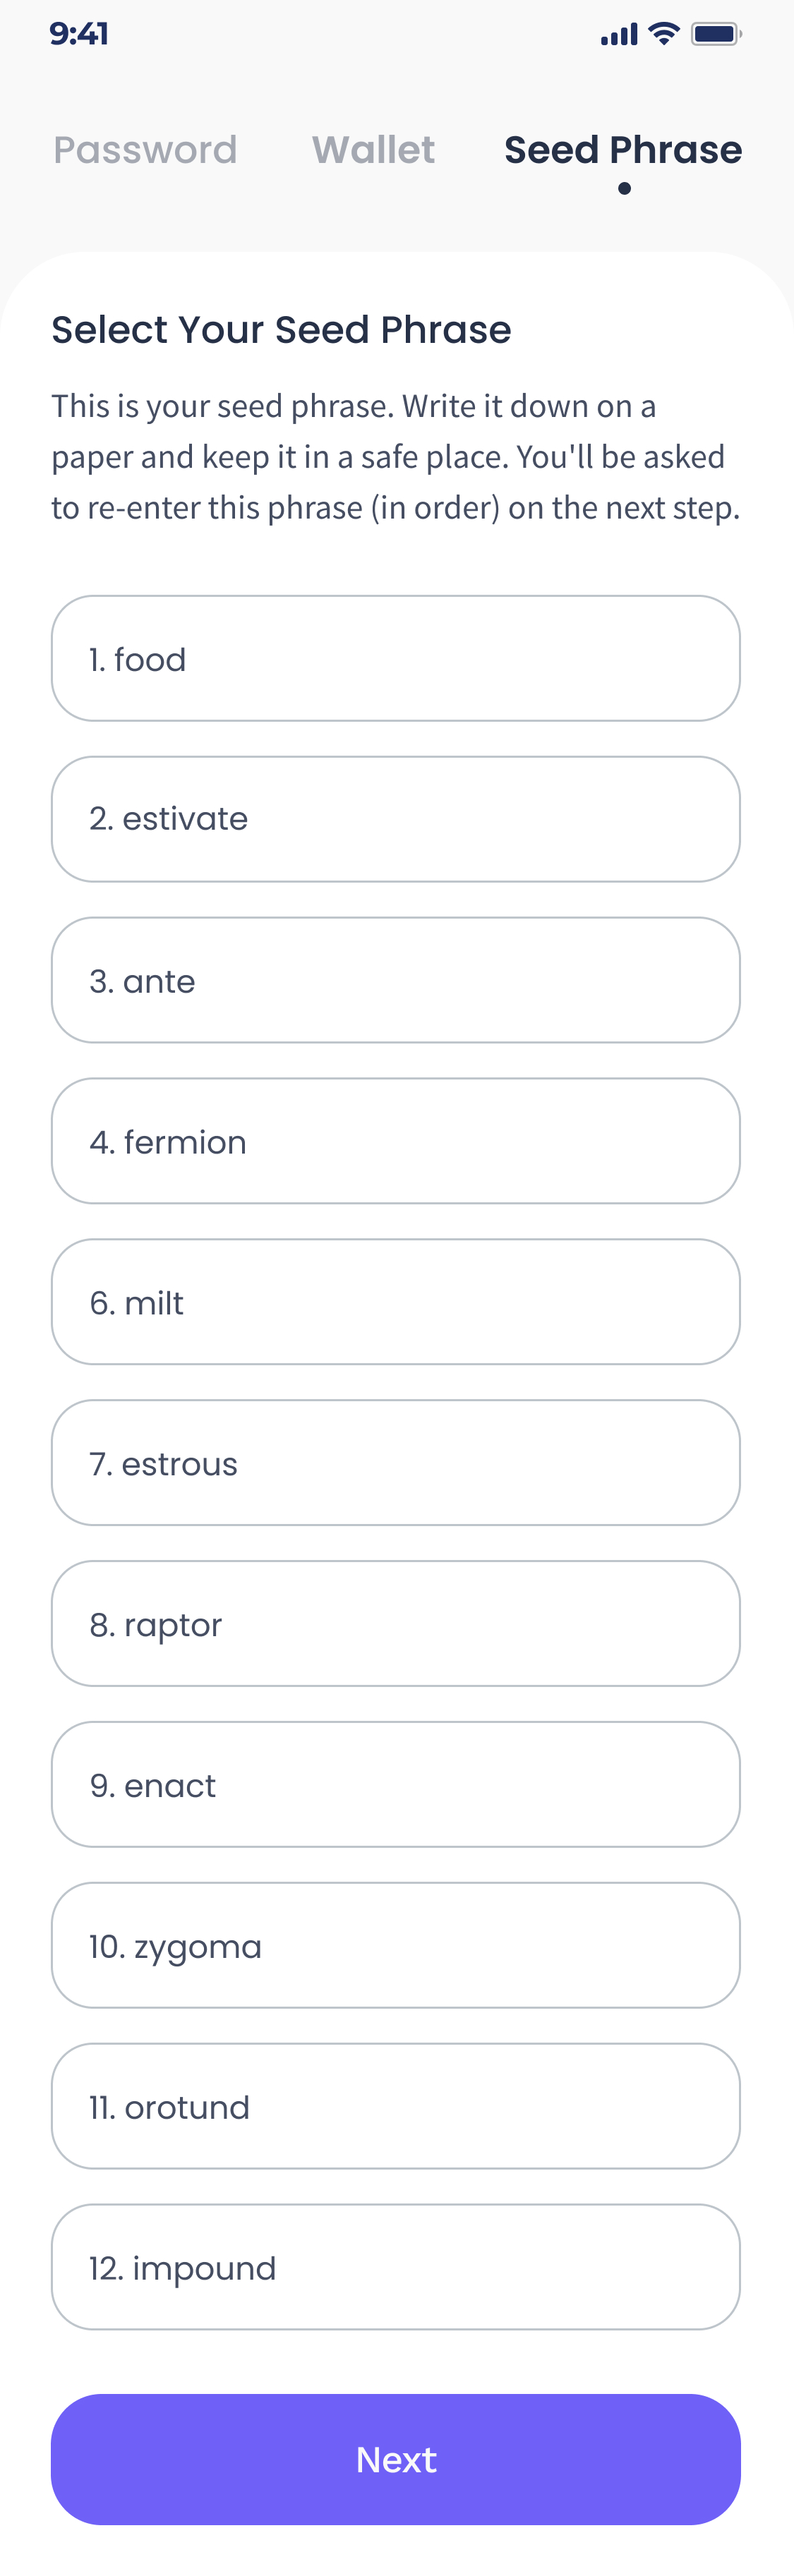Image resolution: width=794 pixels, height=2576 pixels.
Task: Choose seed word 12 impound
Action: coord(396,2267)
